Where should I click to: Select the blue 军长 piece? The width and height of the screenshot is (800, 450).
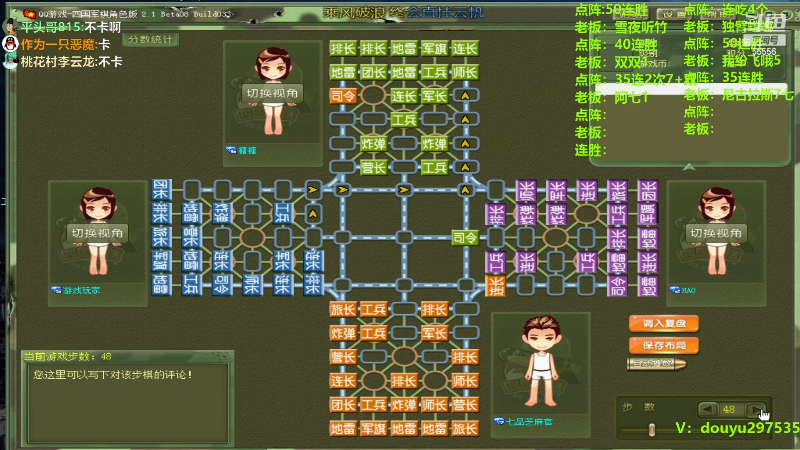(283, 261)
